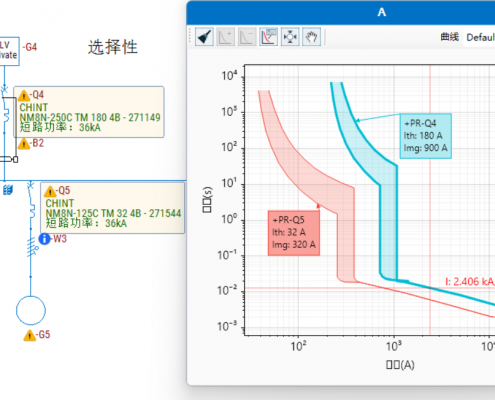Image resolution: width=495 pixels, height=400 pixels.
Task: Click the fit-to-view arrows icon
Action: coord(290,37)
